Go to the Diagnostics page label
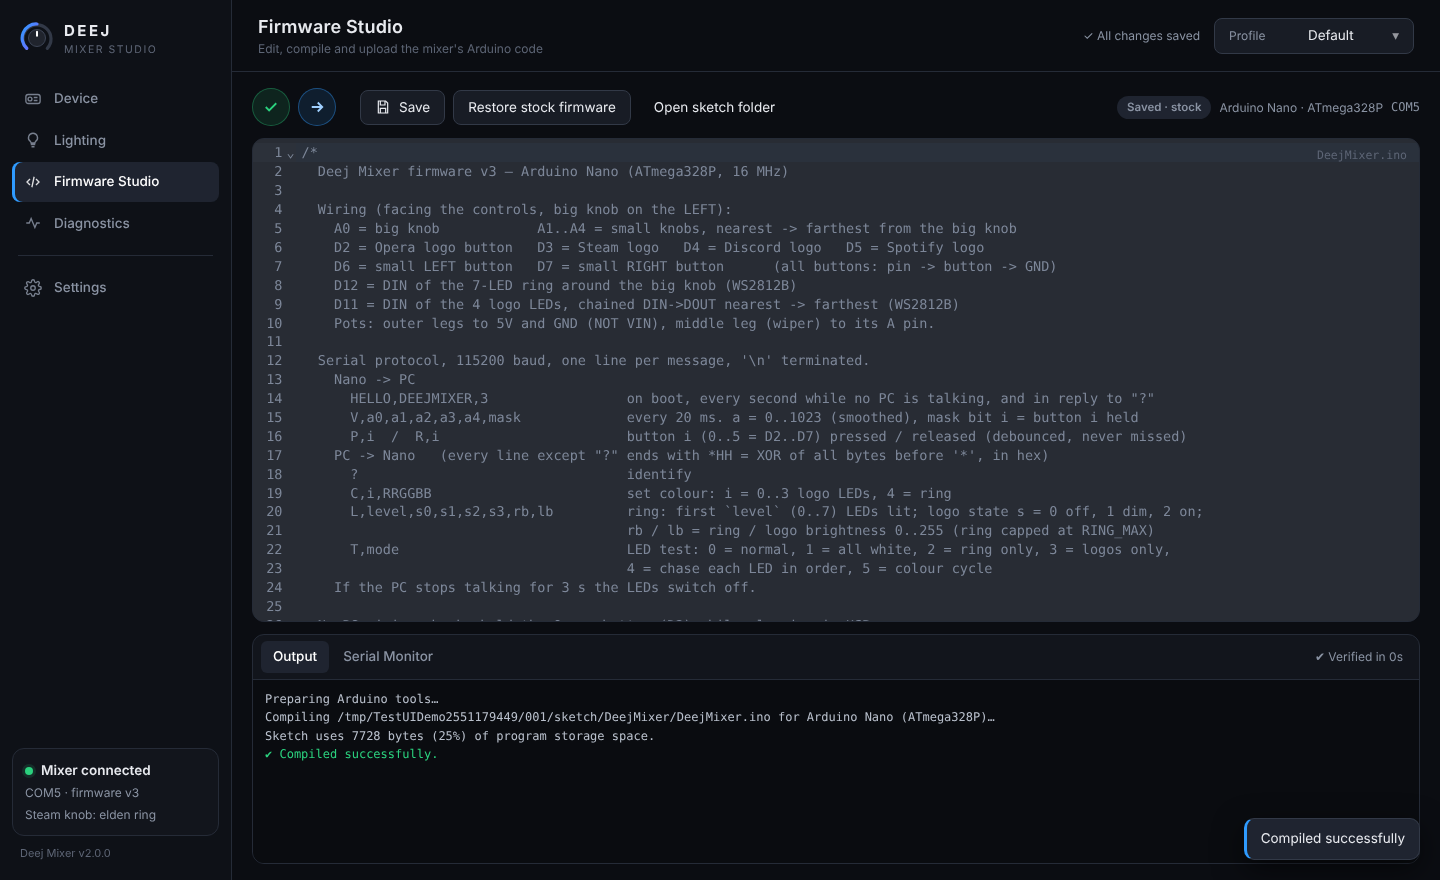Screen dimensions: 1440x880 tap(92, 224)
